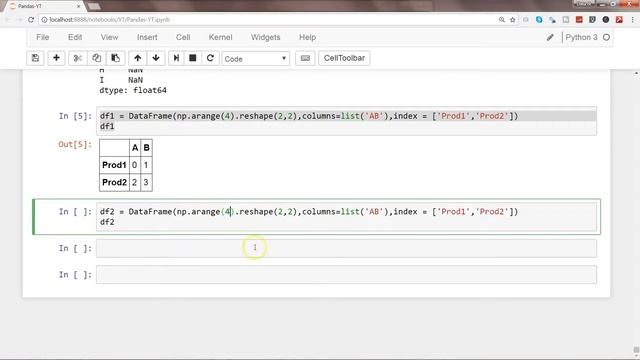Viewport: 640px width, 360px height.
Task: Open the Widgets menu
Action: pyautogui.click(x=265, y=37)
